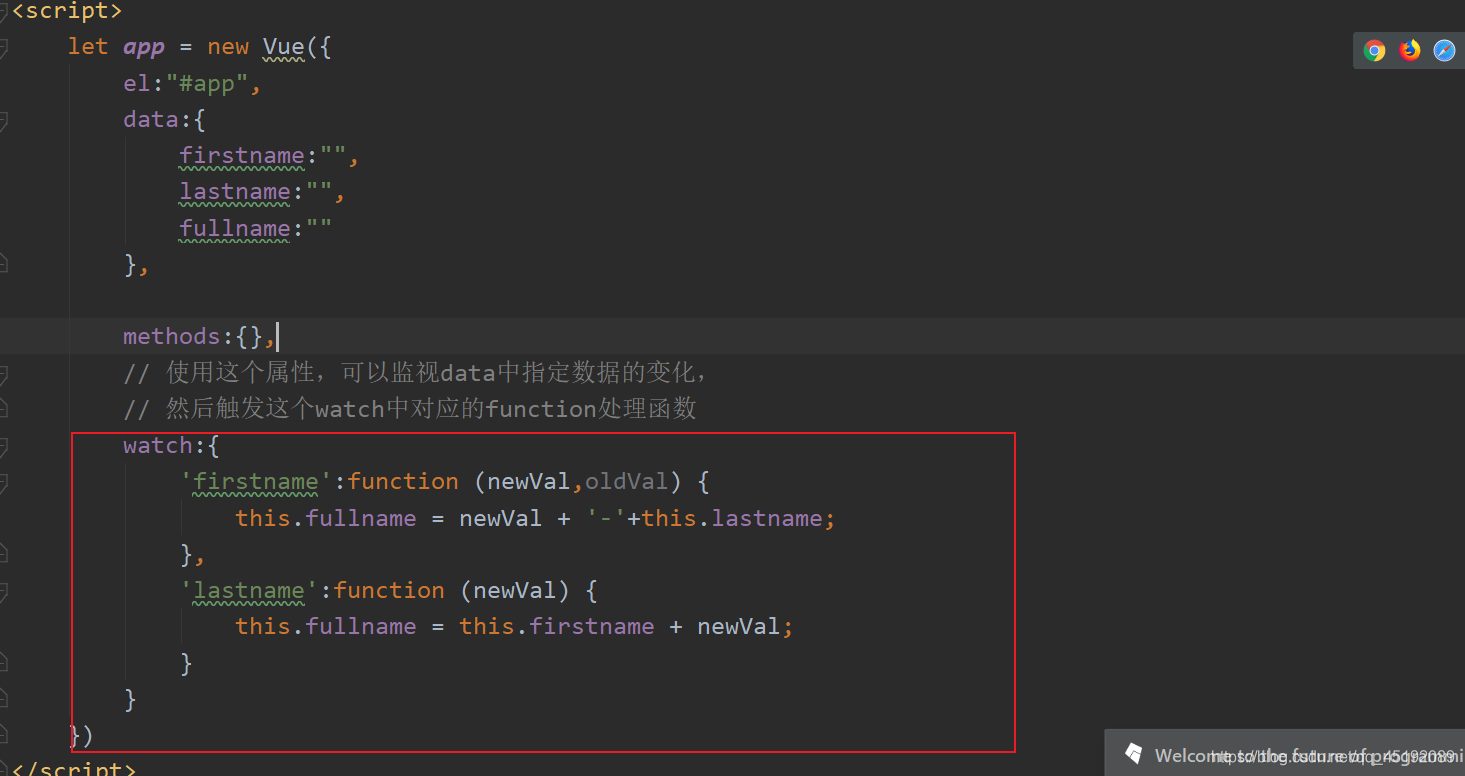
Task: Click 'fullname' property inside data object
Action: 235,228
